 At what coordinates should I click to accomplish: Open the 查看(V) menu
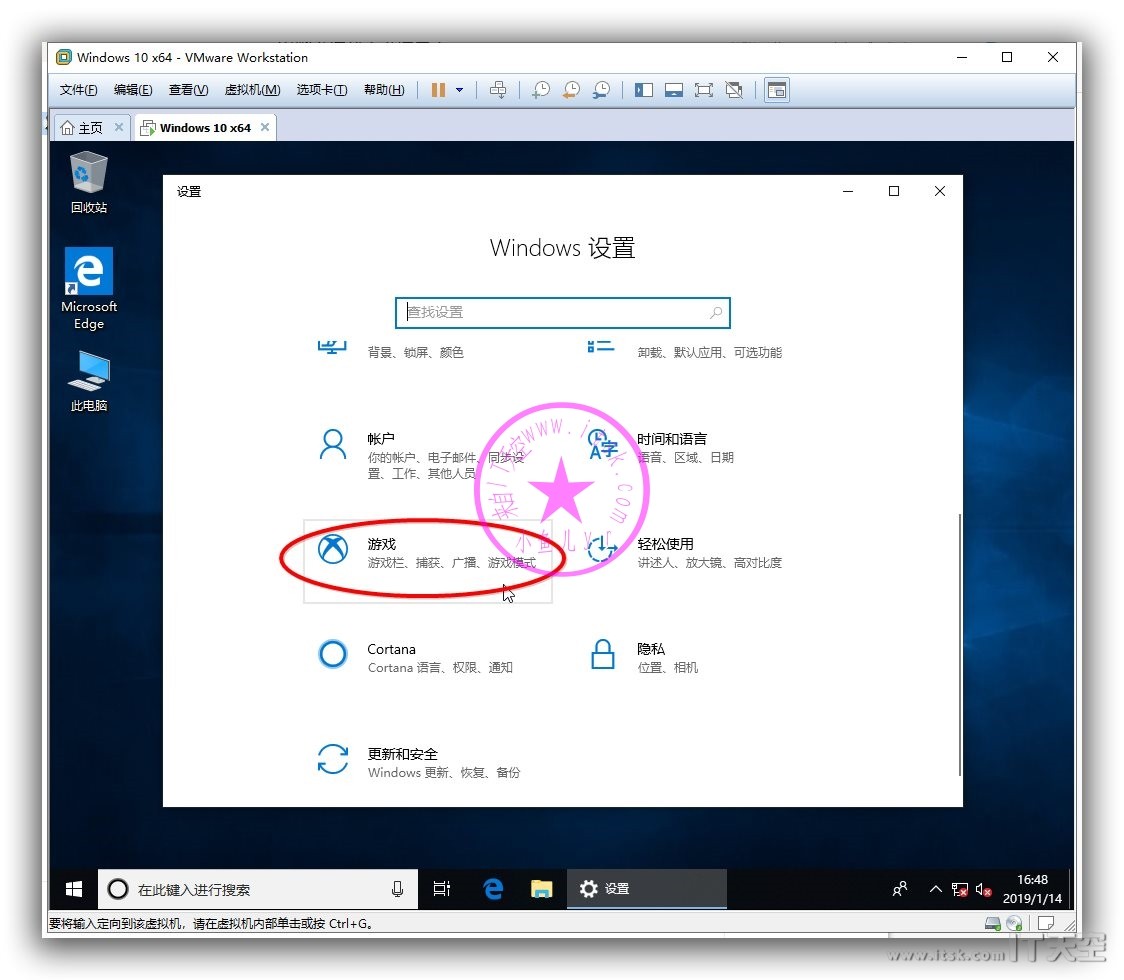[x=189, y=90]
